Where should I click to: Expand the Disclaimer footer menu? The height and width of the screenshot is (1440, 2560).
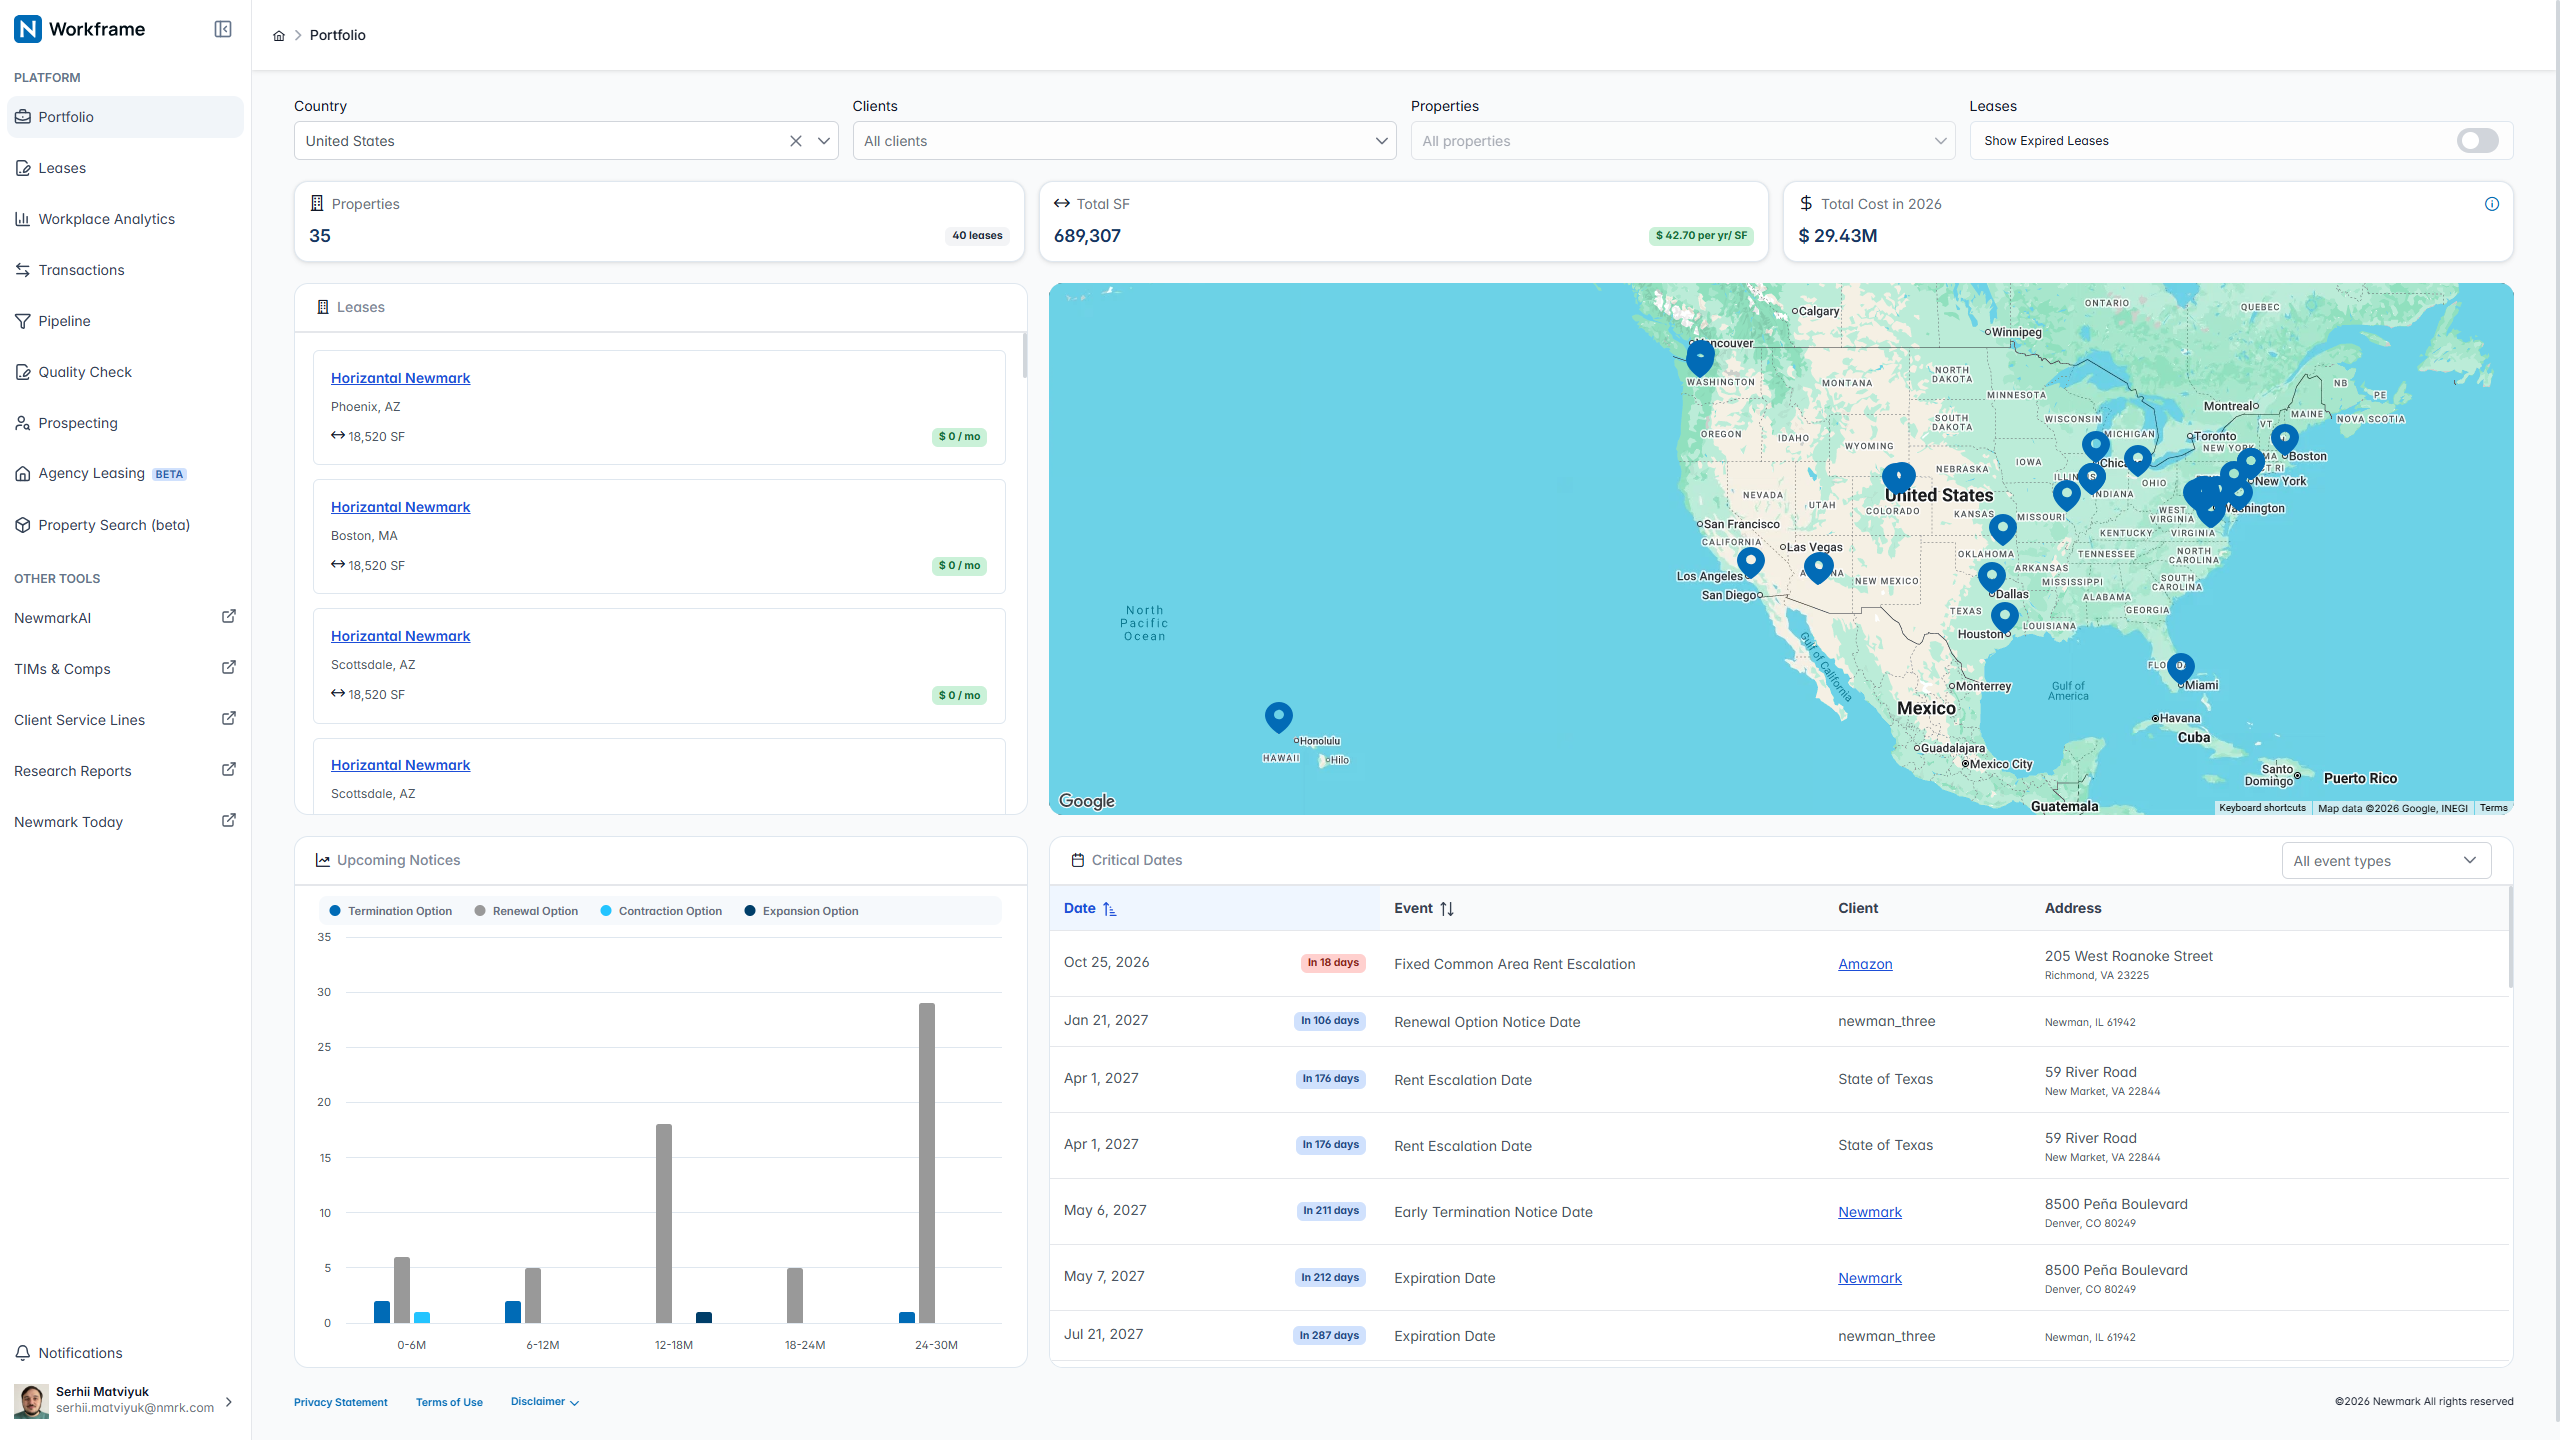click(x=545, y=1402)
